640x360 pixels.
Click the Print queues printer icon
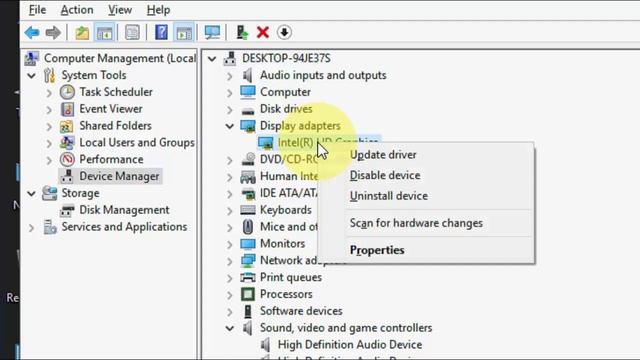pos(248,278)
